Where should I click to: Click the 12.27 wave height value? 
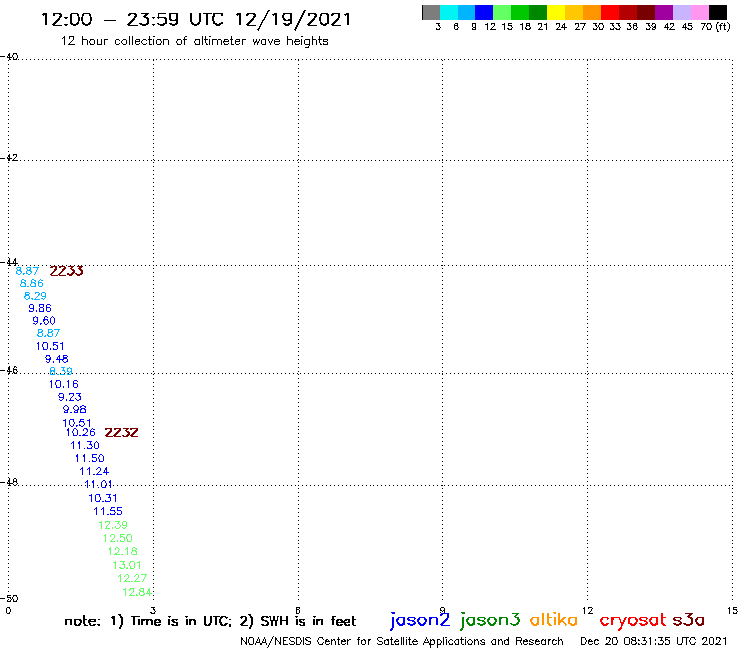132,578
